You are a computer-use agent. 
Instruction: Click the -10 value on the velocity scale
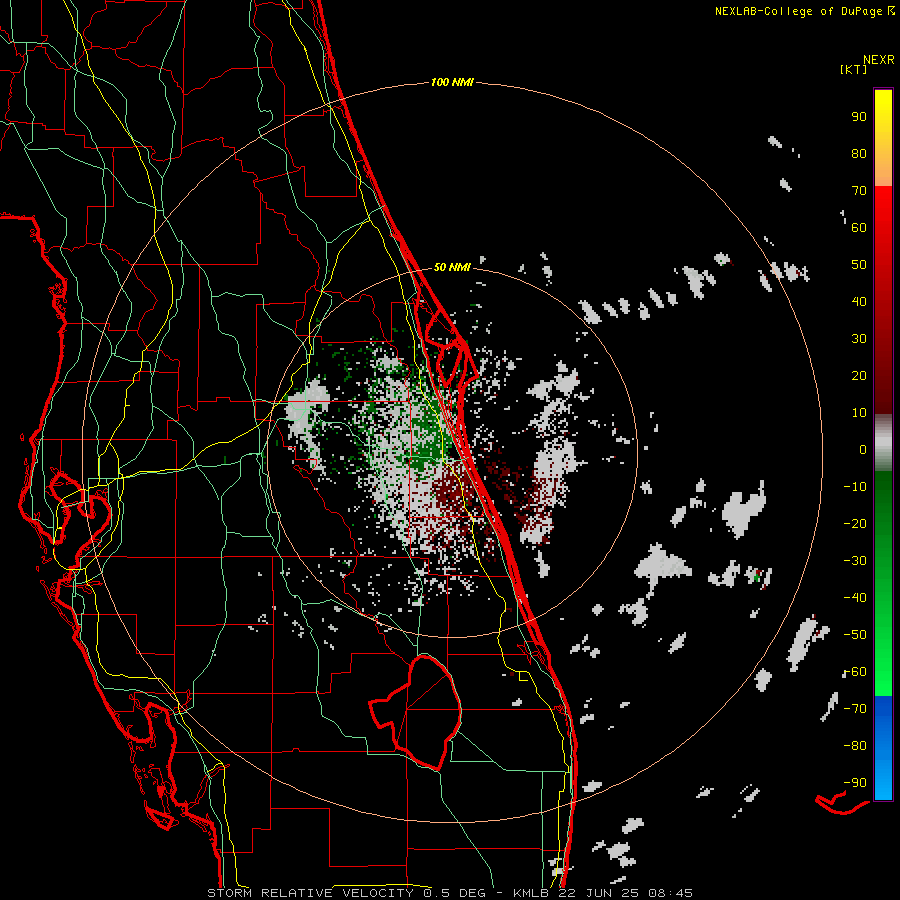point(855,487)
